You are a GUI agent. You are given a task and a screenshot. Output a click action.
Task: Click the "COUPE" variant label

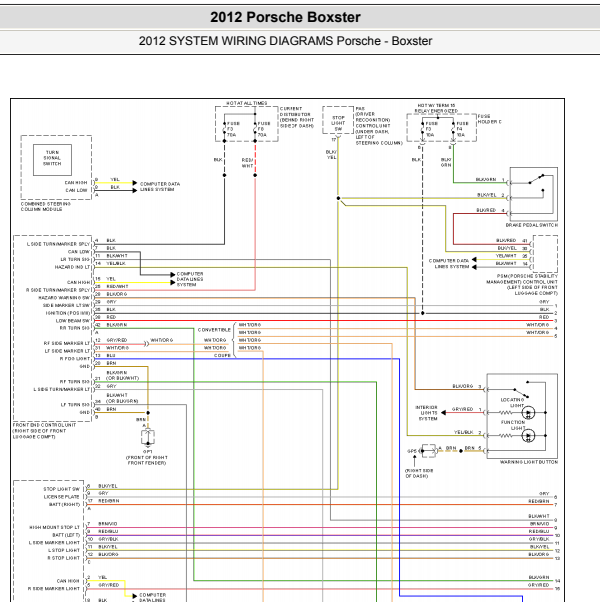point(223,356)
